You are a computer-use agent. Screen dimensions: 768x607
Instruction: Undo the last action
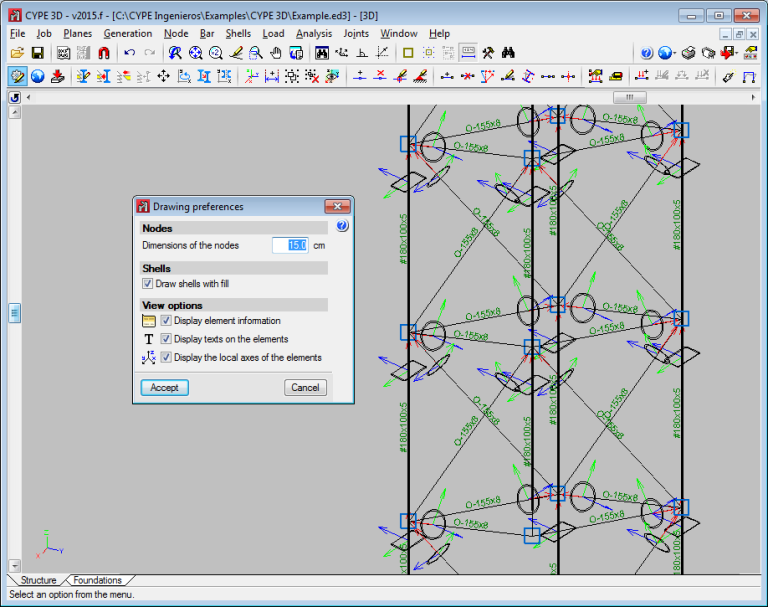click(x=130, y=53)
